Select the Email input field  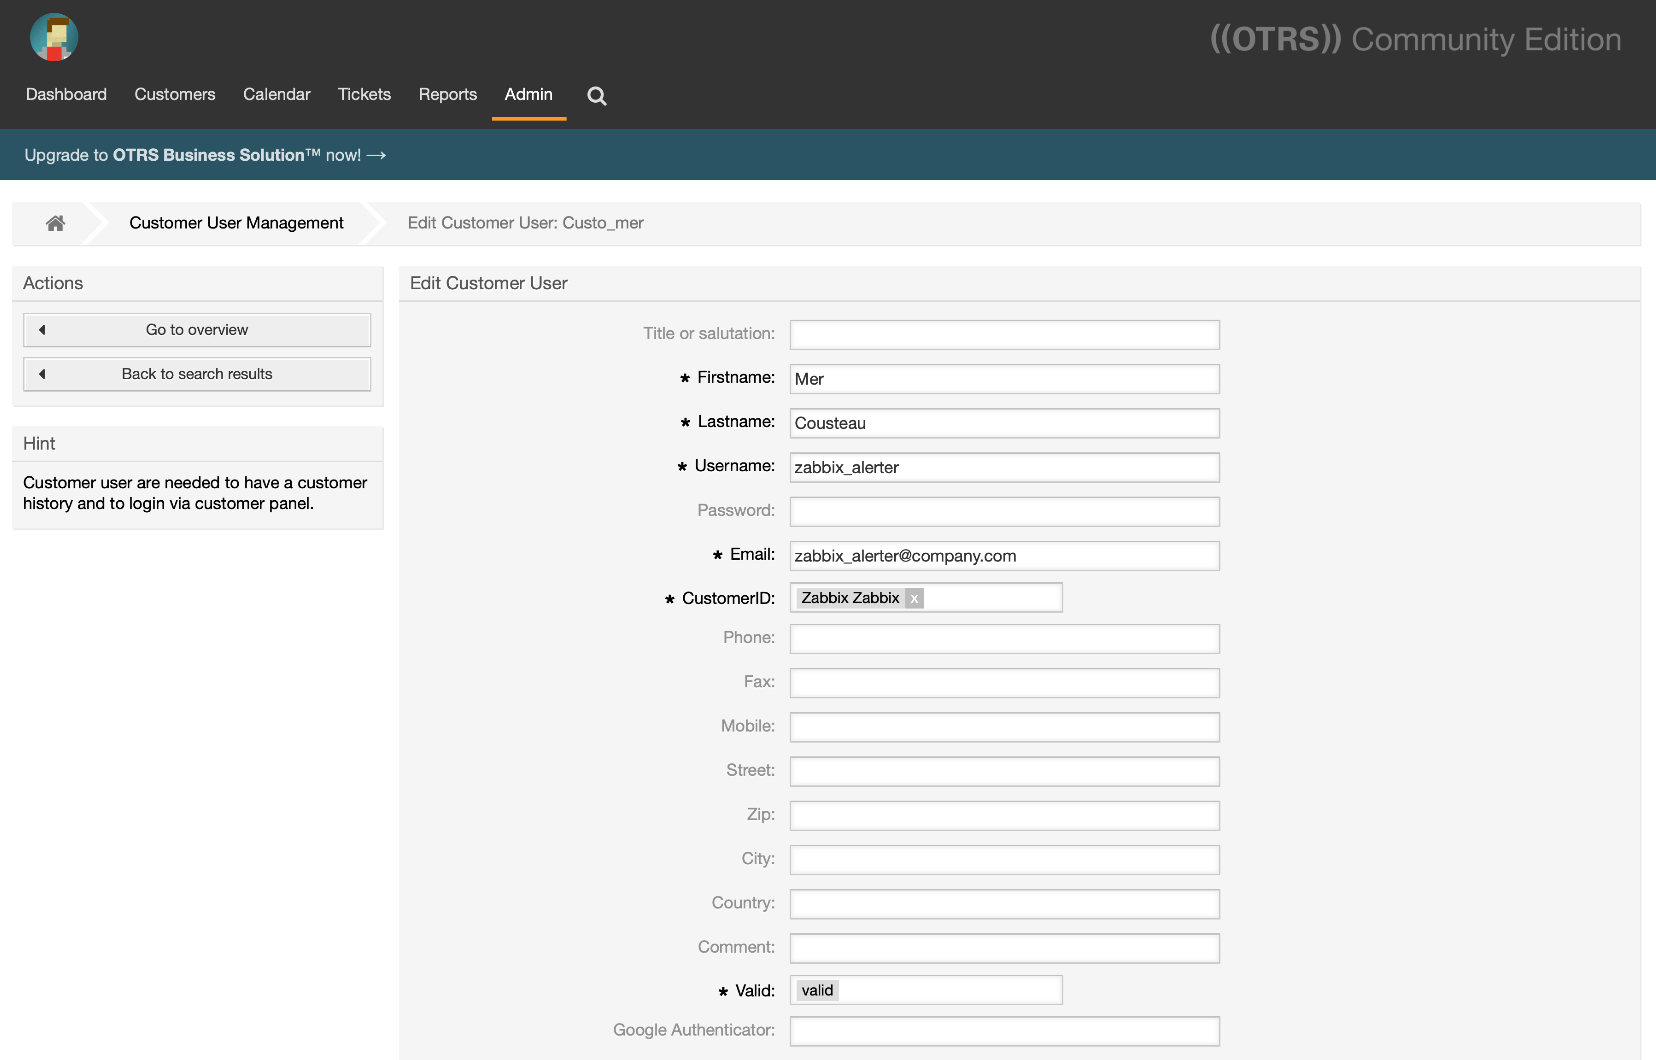(1004, 556)
